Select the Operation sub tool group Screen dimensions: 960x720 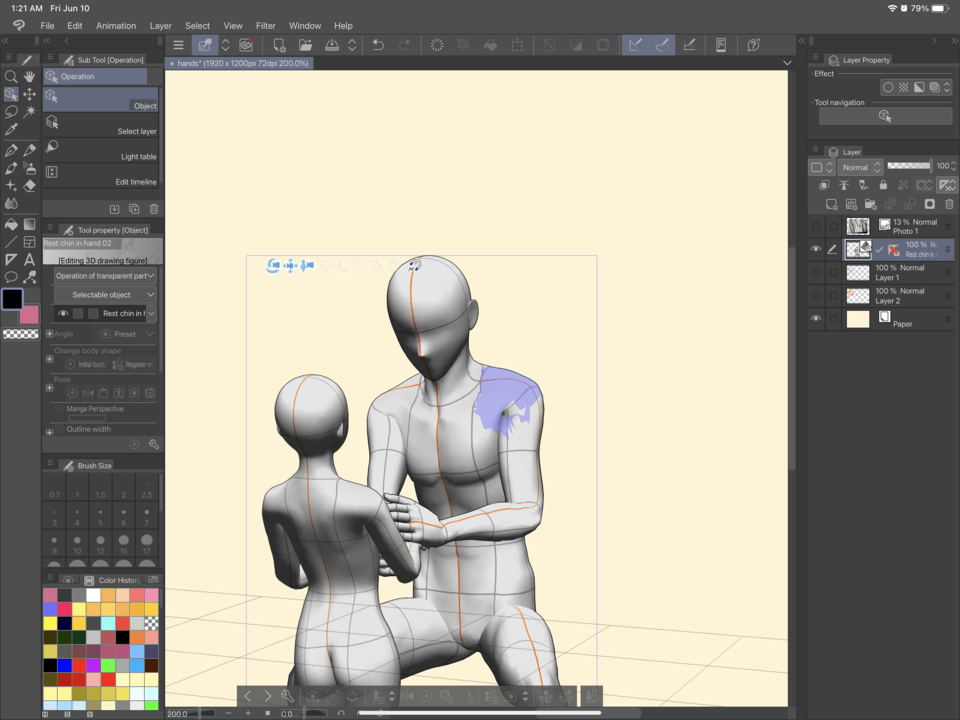pyautogui.click(x=95, y=77)
